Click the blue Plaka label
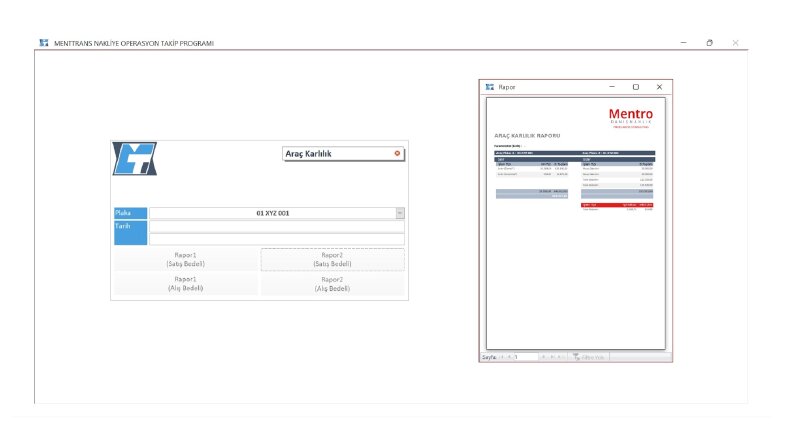This screenshot has width=793, height=446. (130, 213)
